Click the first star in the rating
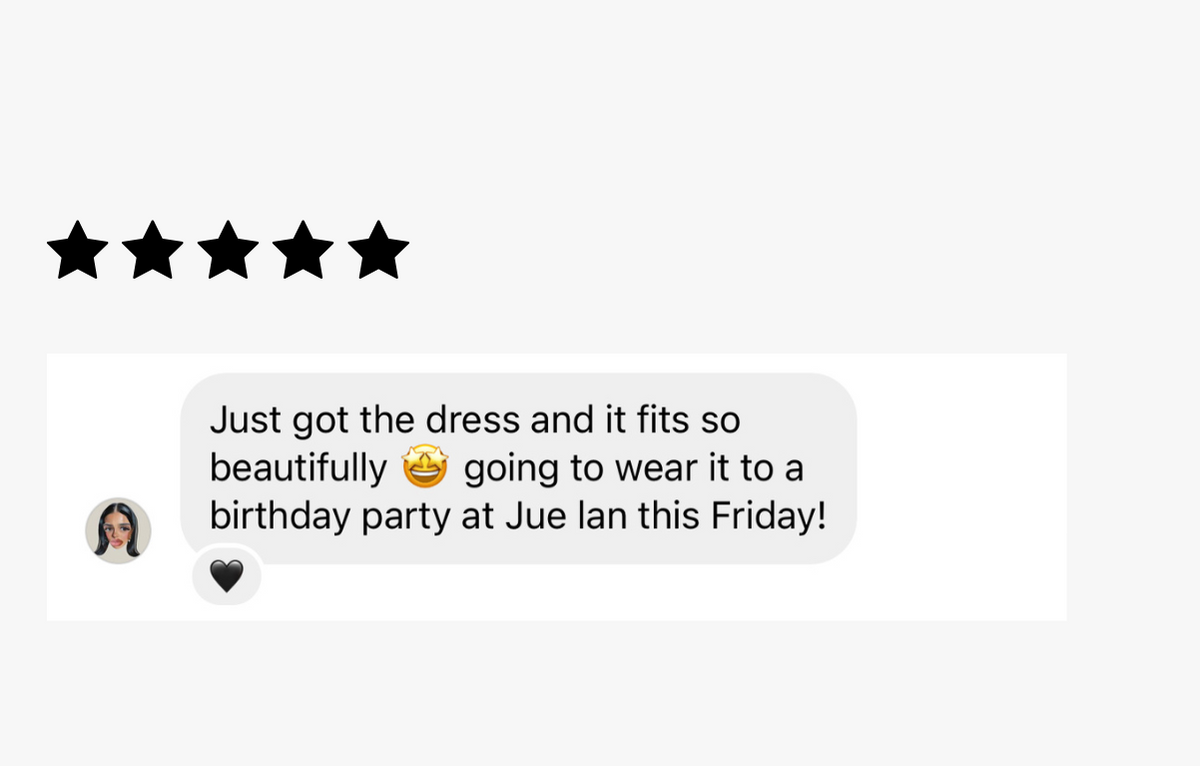Image resolution: width=1200 pixels, height=766 pixels. coord(78,250)
